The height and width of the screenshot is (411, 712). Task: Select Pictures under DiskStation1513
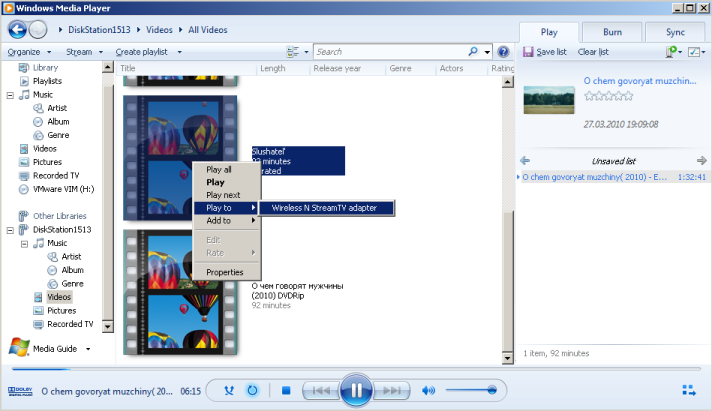pos(61,311)
